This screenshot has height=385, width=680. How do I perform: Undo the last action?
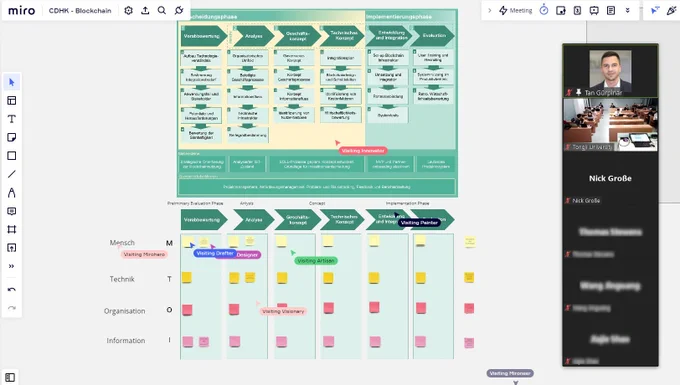point(12,290)
